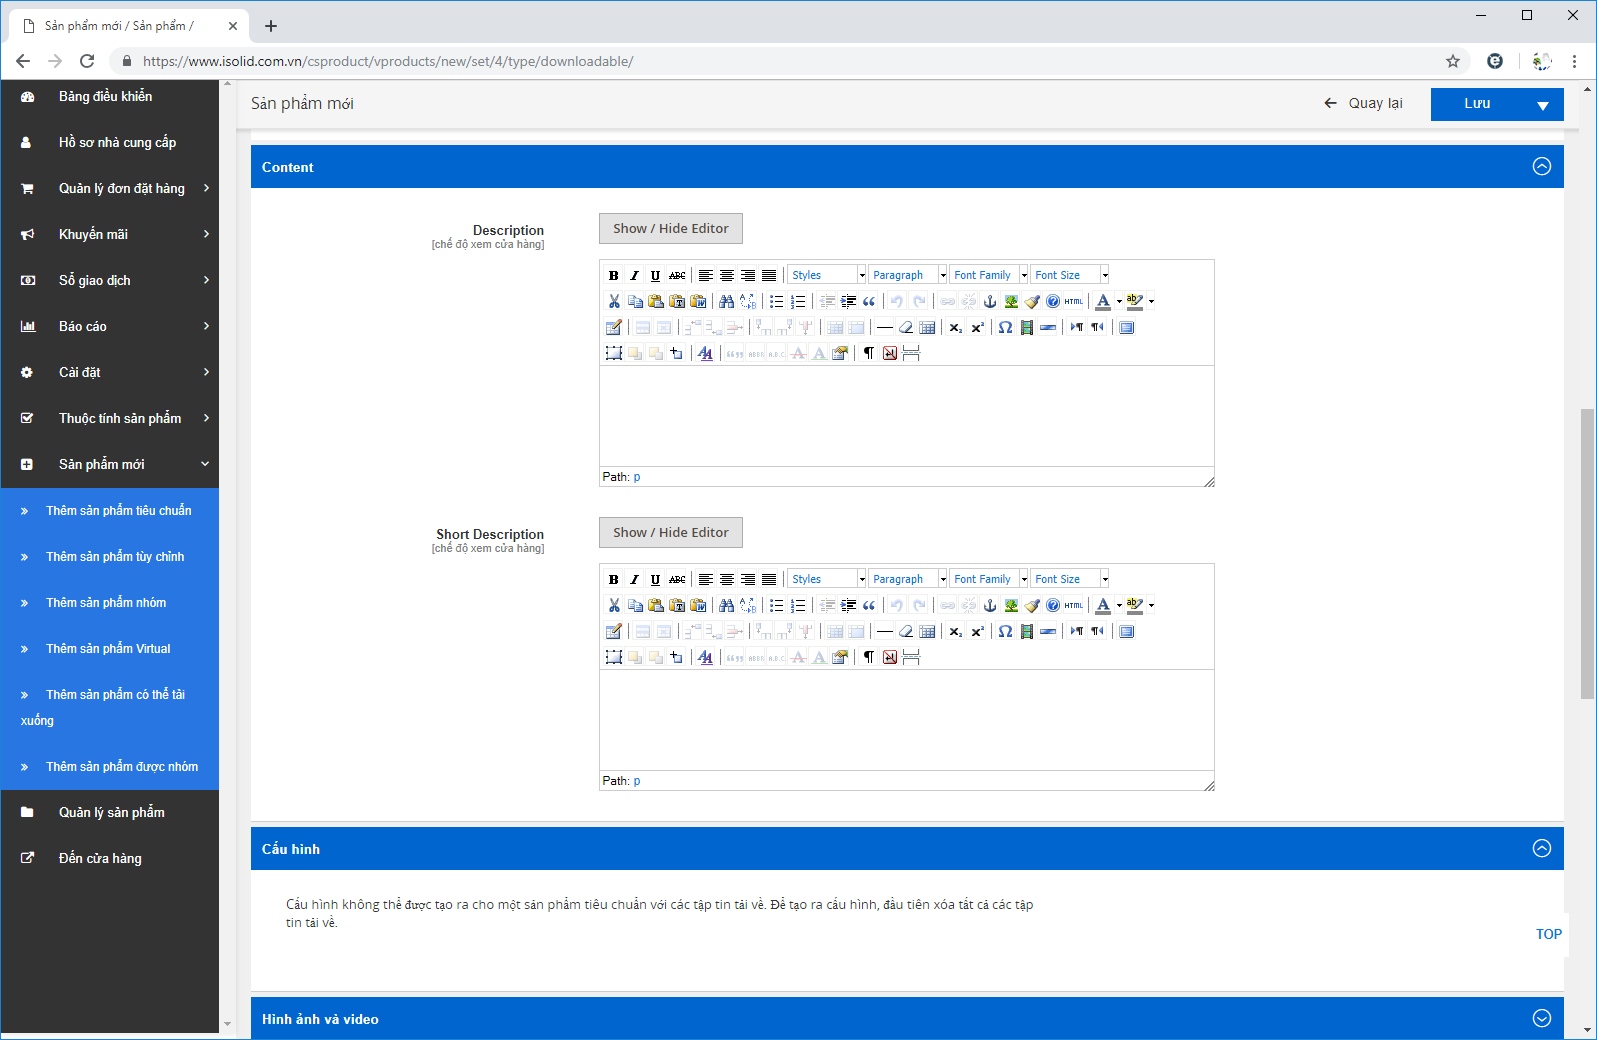The width and height of the screenshot is (1597, 1040).
Task: Select Thêm sản phẩm Virtual in the sidebar
Action: [108, 649]
